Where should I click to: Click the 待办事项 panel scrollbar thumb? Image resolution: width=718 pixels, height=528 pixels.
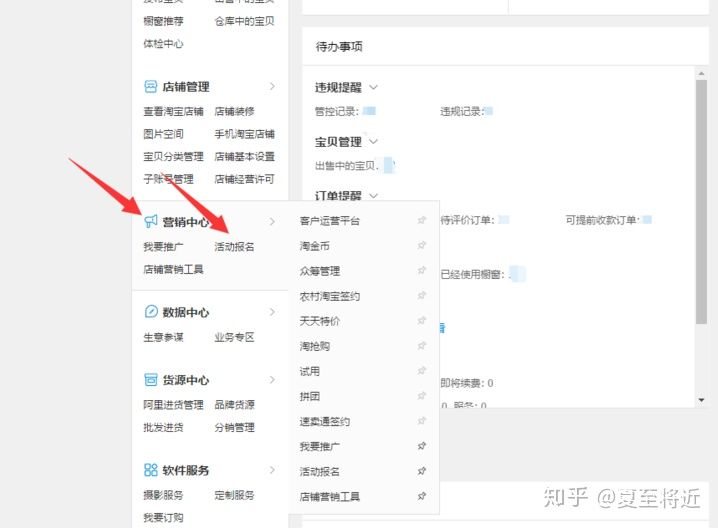(701, 202)
